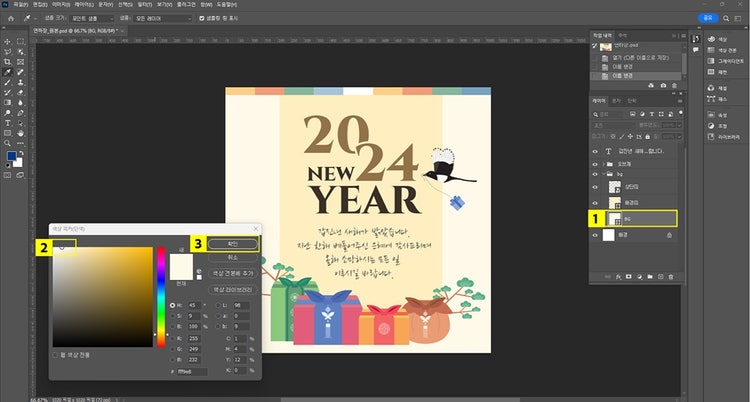The image size is (750, 402).
Task: Create new snapshot camera icon in History panel
Action: 663,85
